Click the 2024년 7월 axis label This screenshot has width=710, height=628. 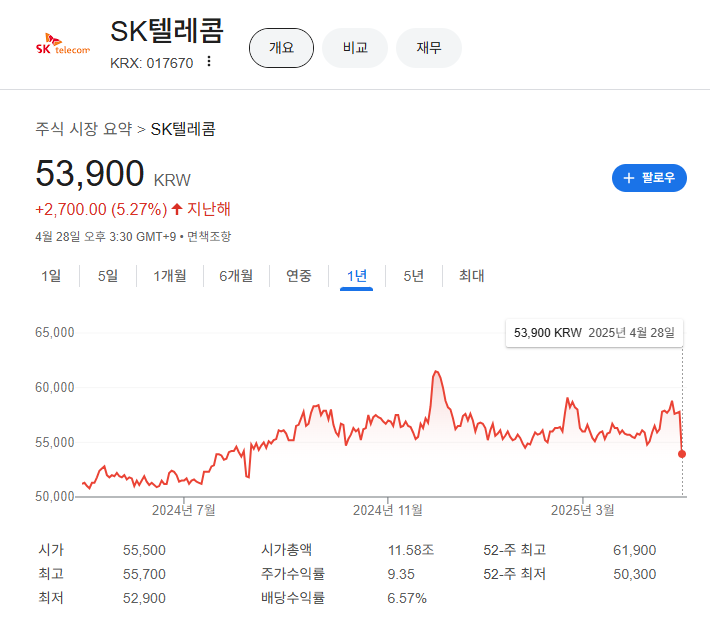pos(183,510)
